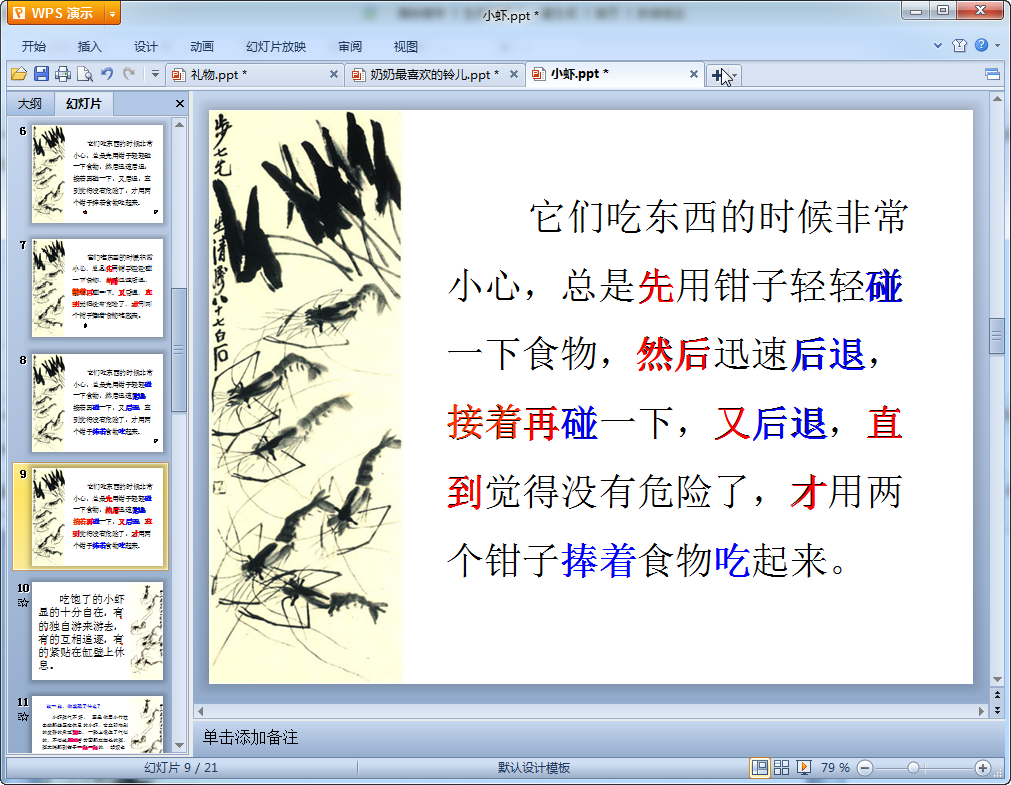Switch to the 礼物.ppt document tab
This screenshot has width=1011, height=785.
[219, 75]
